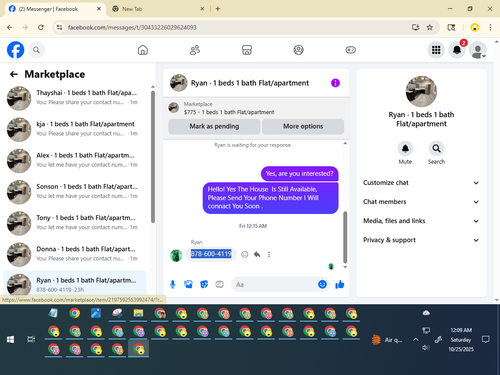Screen dimensions: 500x375
Task: Open Thayshai conversation in the list
Action: (x=75, y=98)
